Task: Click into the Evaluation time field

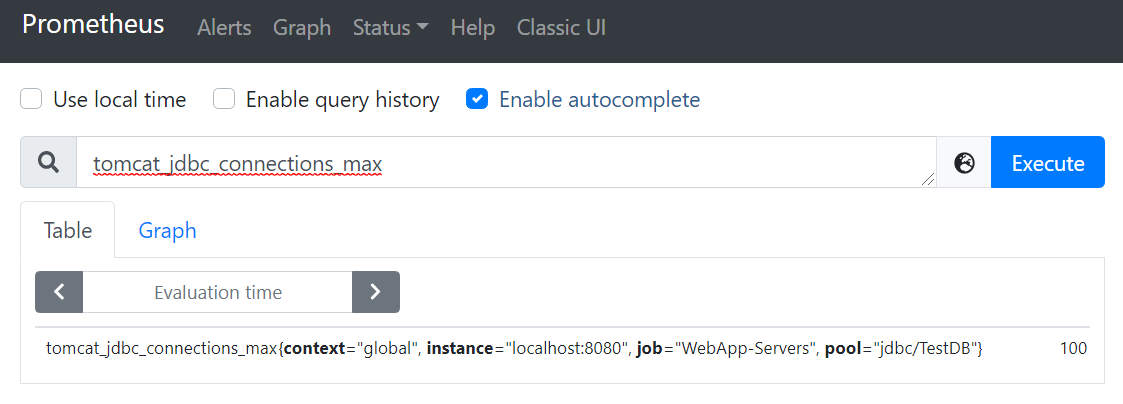Action: (x=218, y=292)
